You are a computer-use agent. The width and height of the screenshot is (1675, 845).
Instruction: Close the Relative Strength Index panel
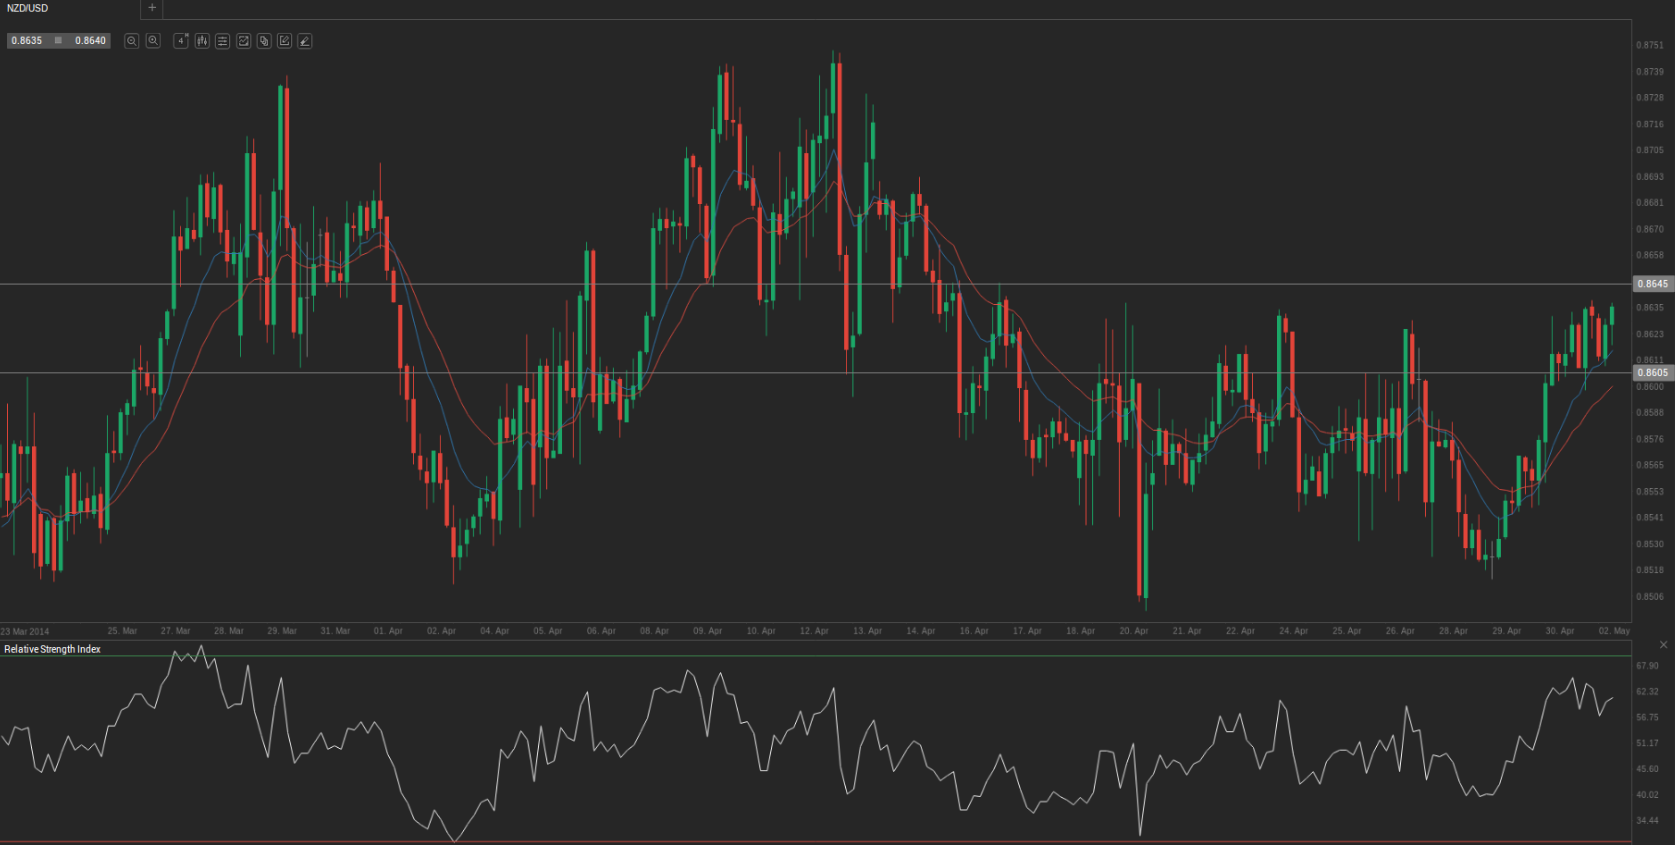pos(1664,644)
